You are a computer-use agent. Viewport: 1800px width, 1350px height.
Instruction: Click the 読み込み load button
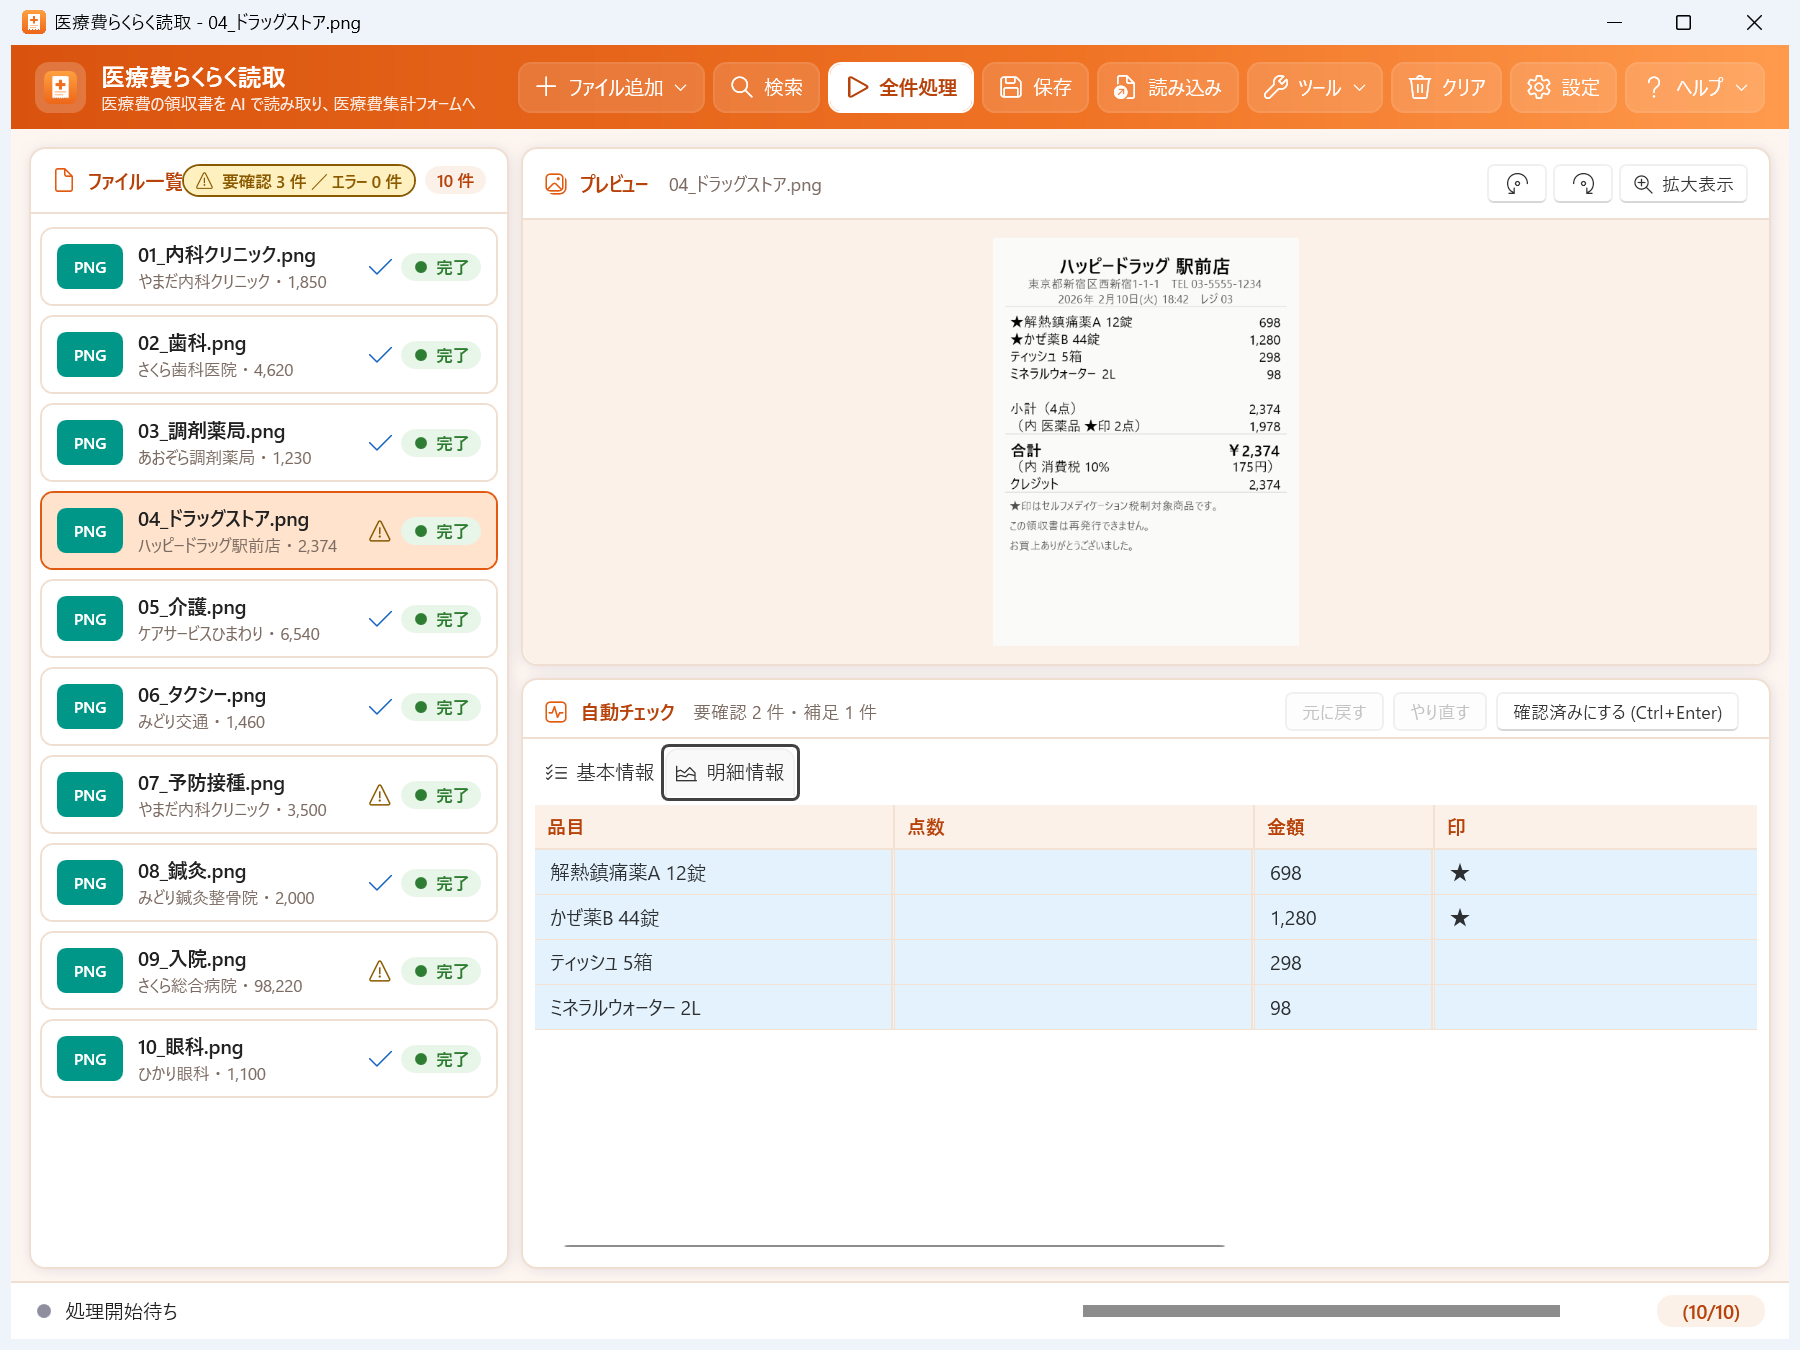pos(1168,87)
